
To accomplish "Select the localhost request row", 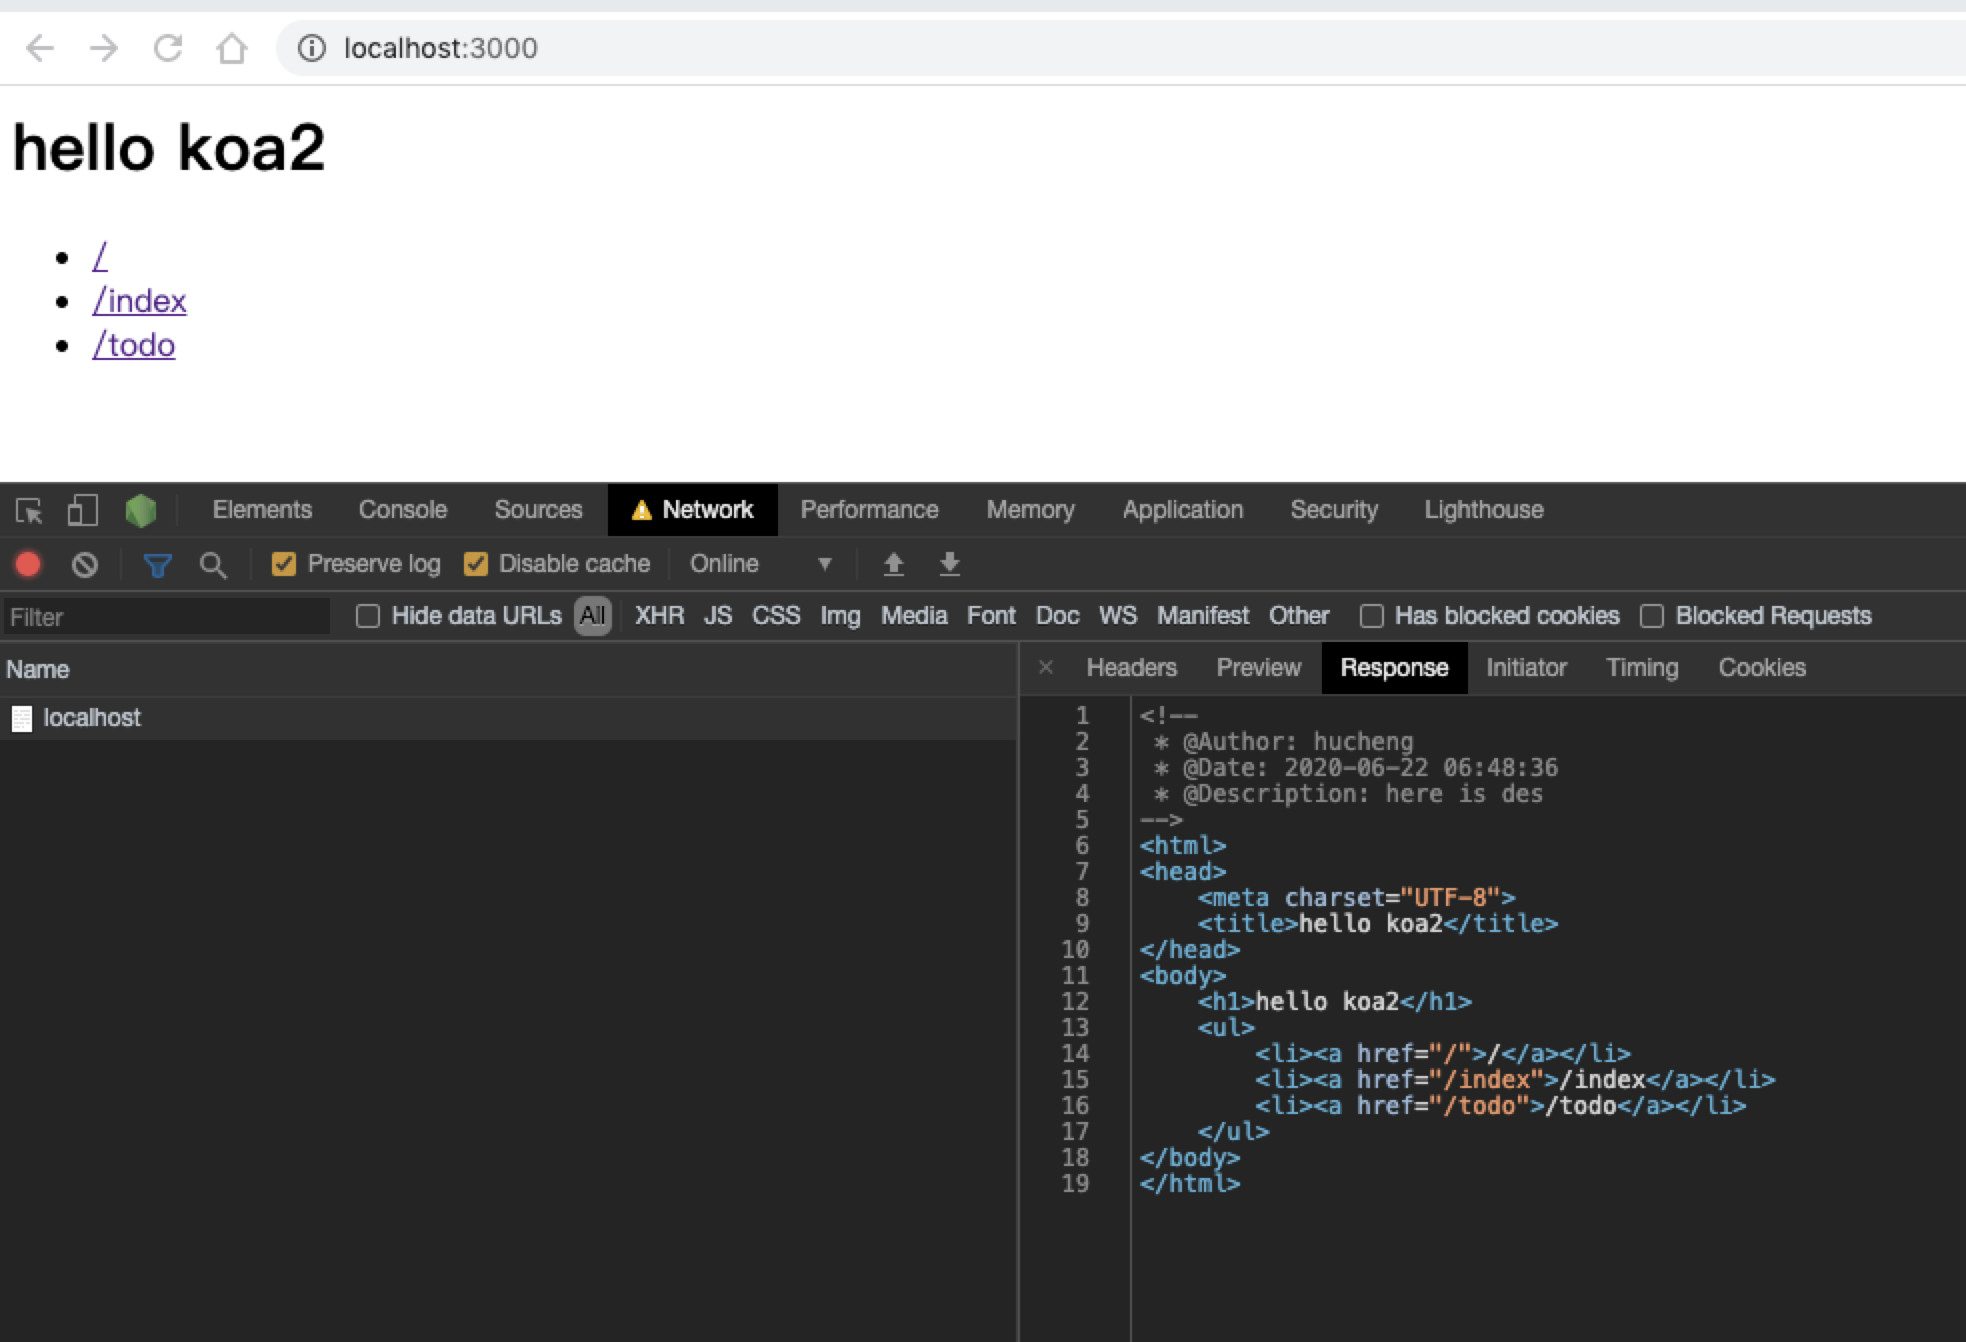I will (508, 718).
